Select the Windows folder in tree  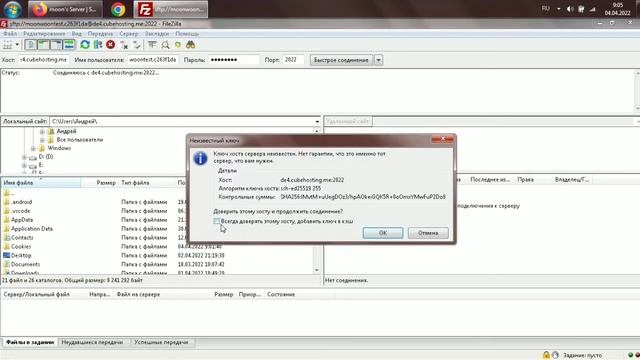tap(59, 148)
